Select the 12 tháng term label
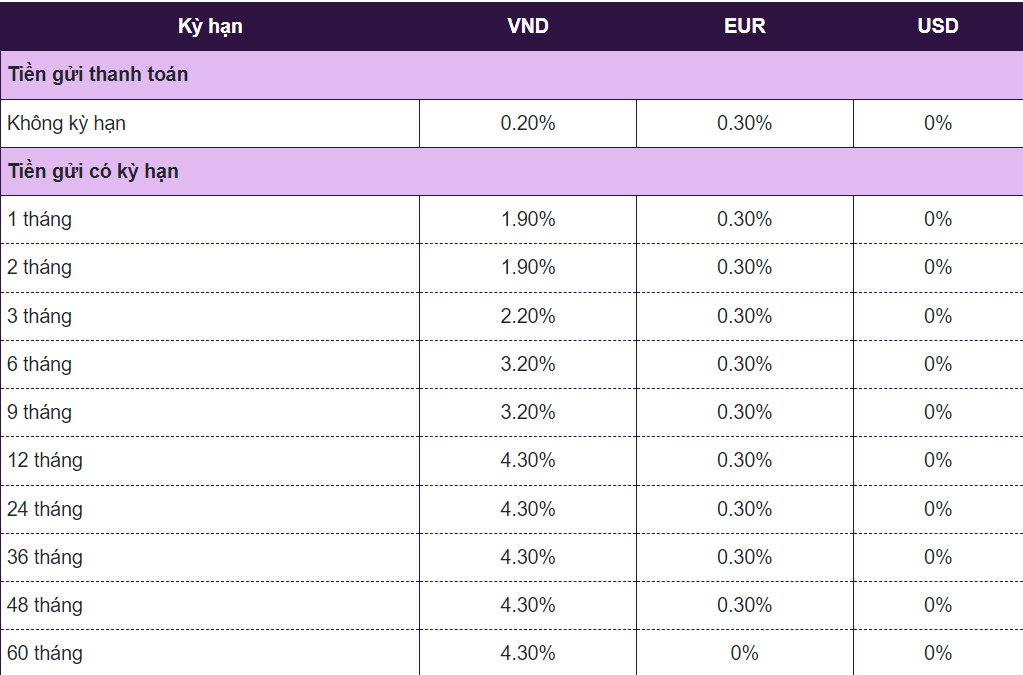 [x=45, y=460]
